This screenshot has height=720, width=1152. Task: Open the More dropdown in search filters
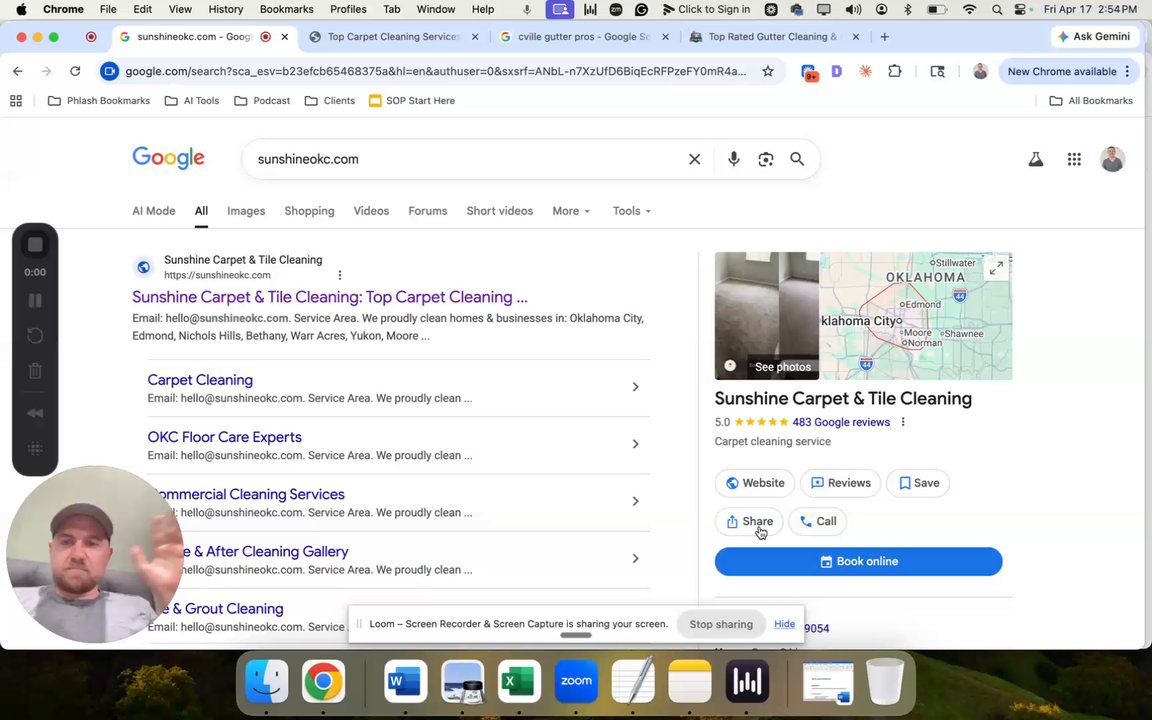pyautogui.click(x=571, y=211)
